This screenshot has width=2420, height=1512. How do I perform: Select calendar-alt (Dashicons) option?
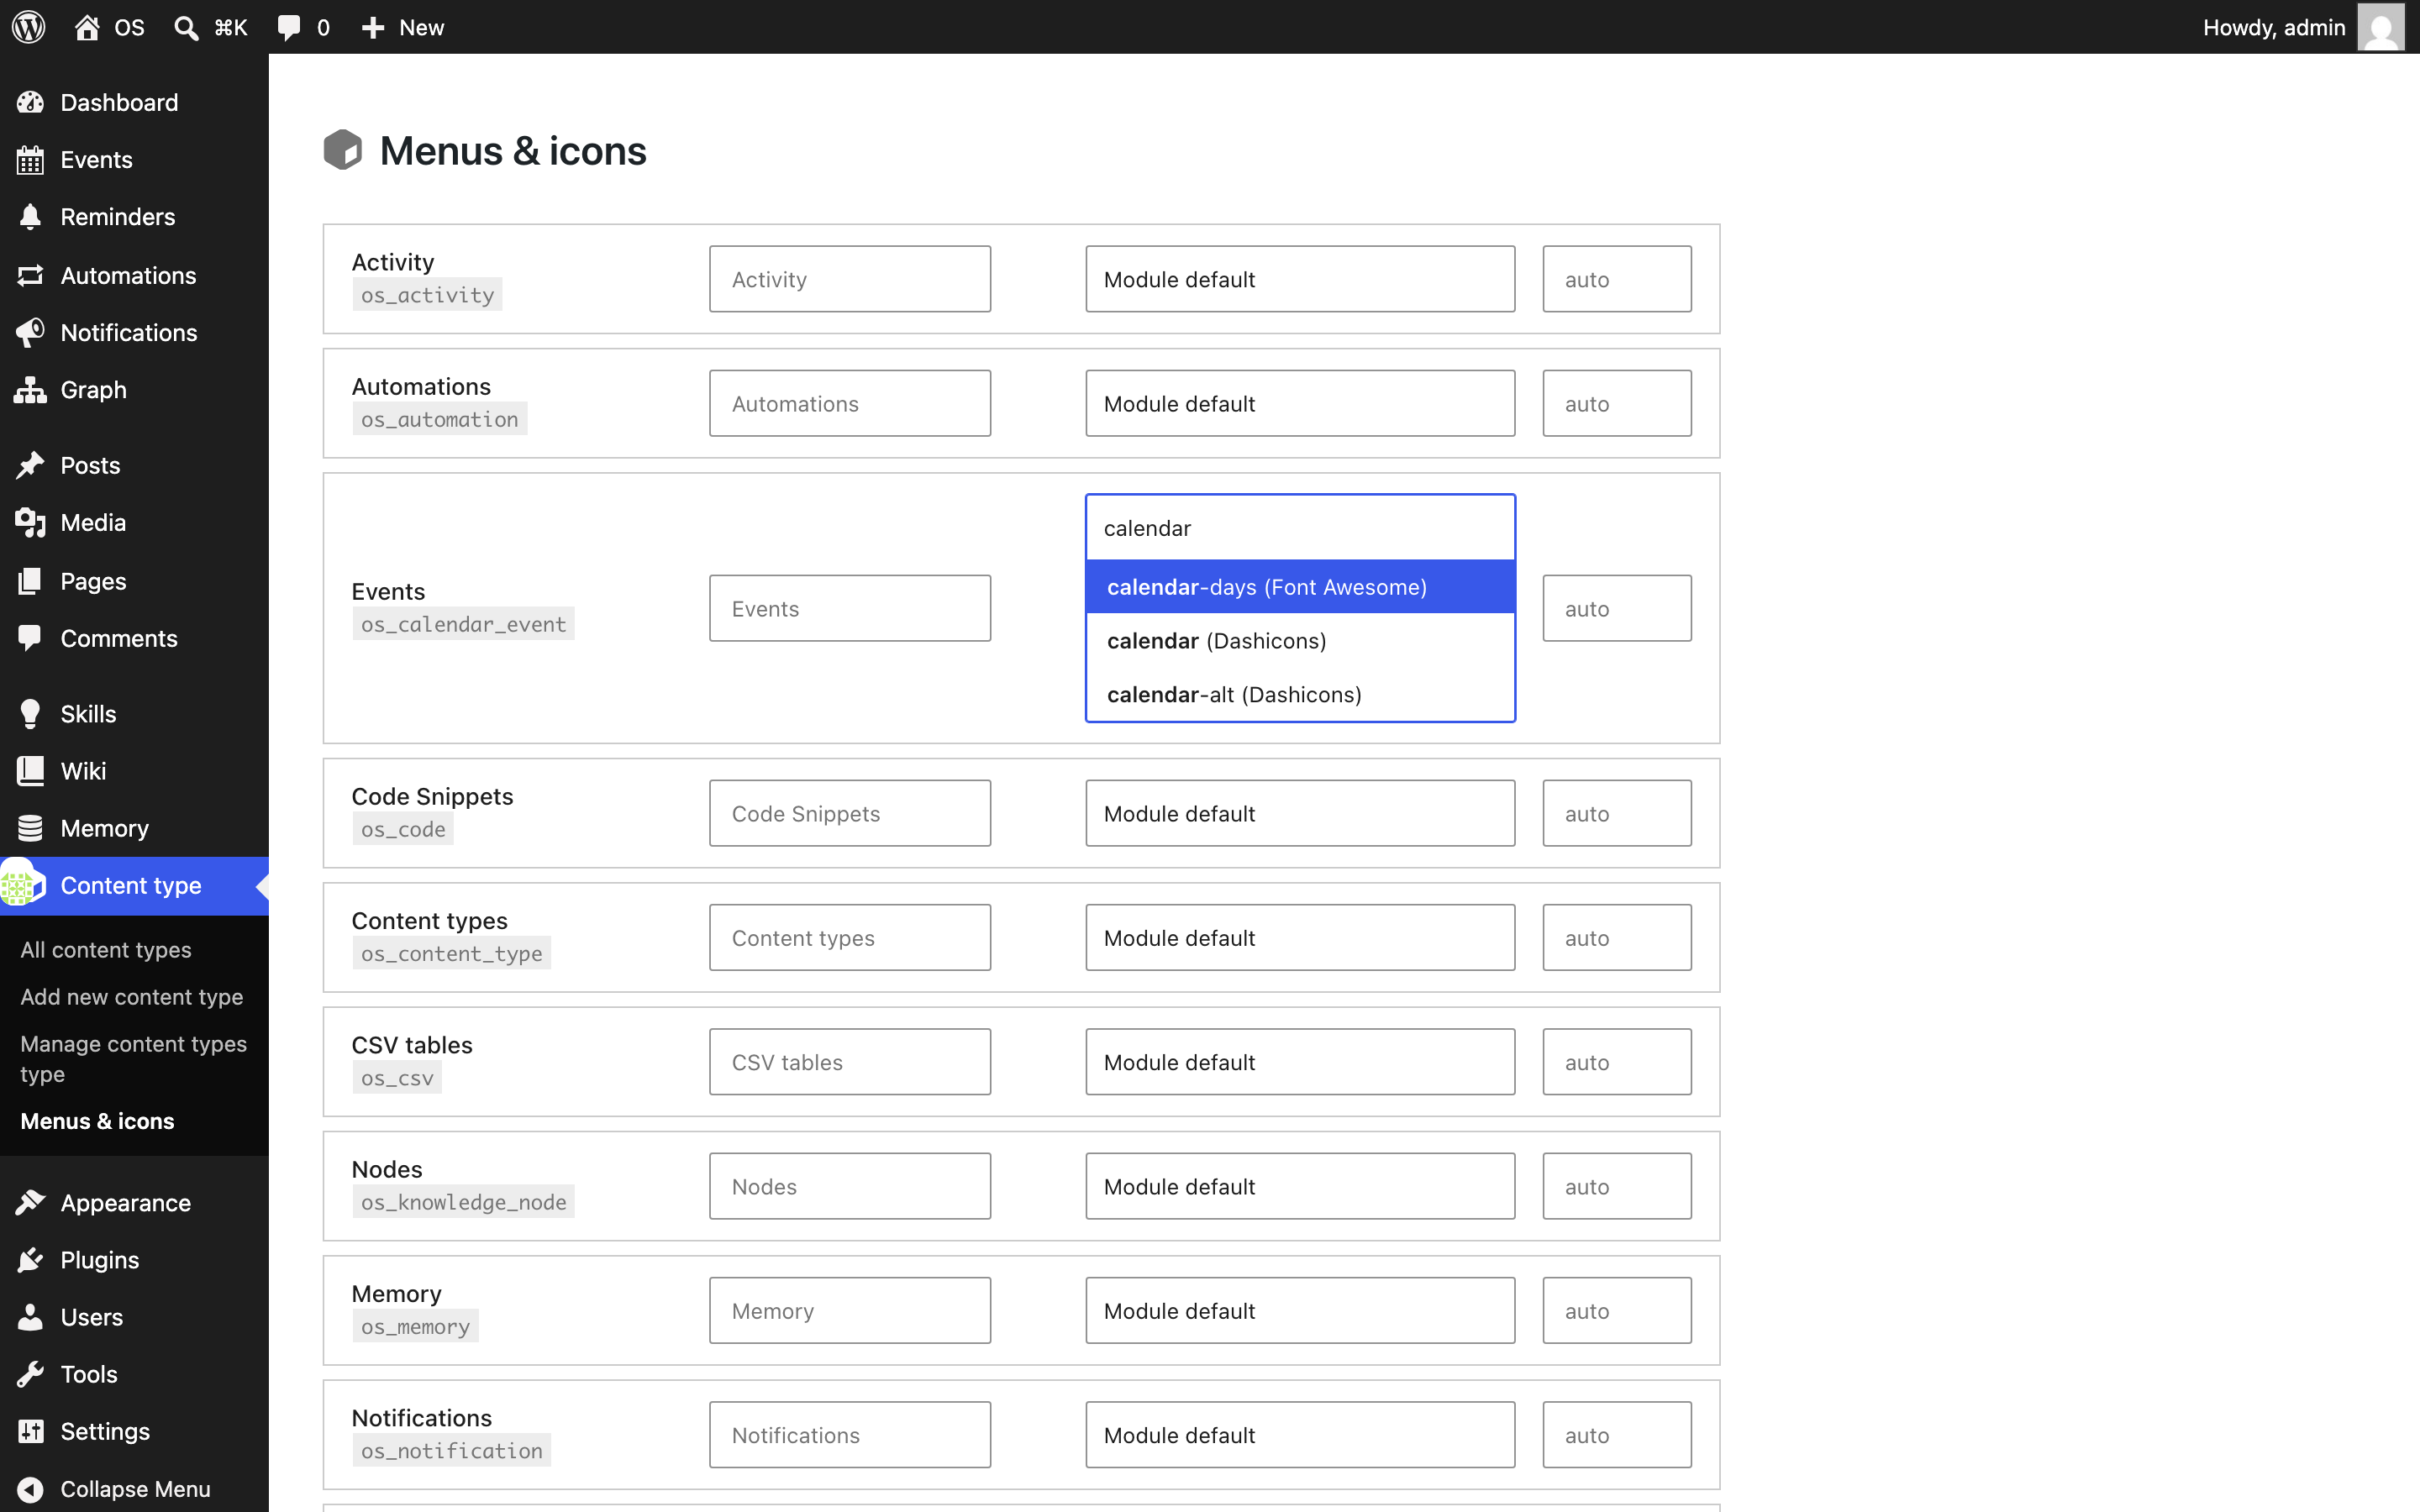pyautogui.click(x=1300, y=694)
